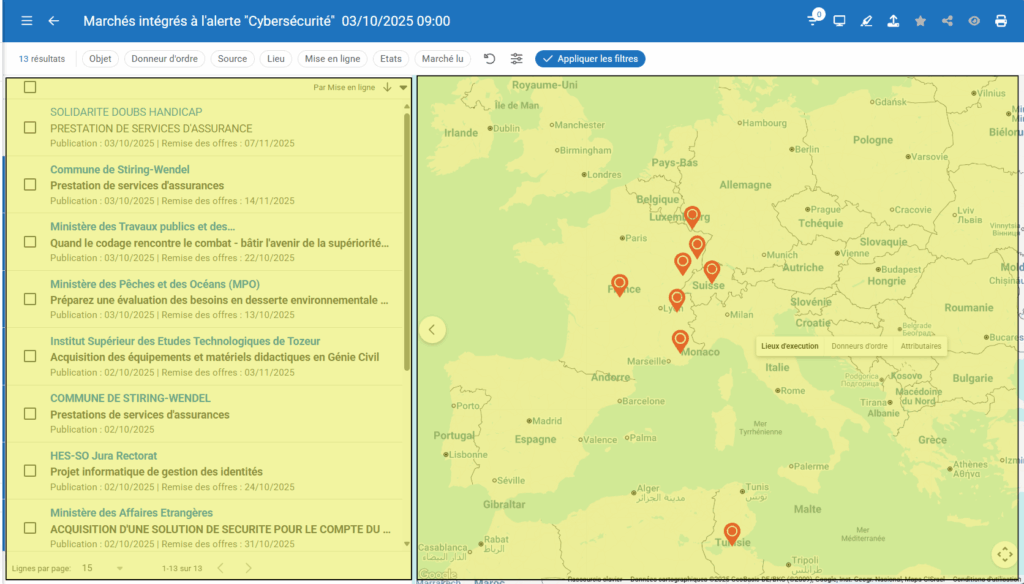Click the printer icon in the header

tap(1001, 21)
